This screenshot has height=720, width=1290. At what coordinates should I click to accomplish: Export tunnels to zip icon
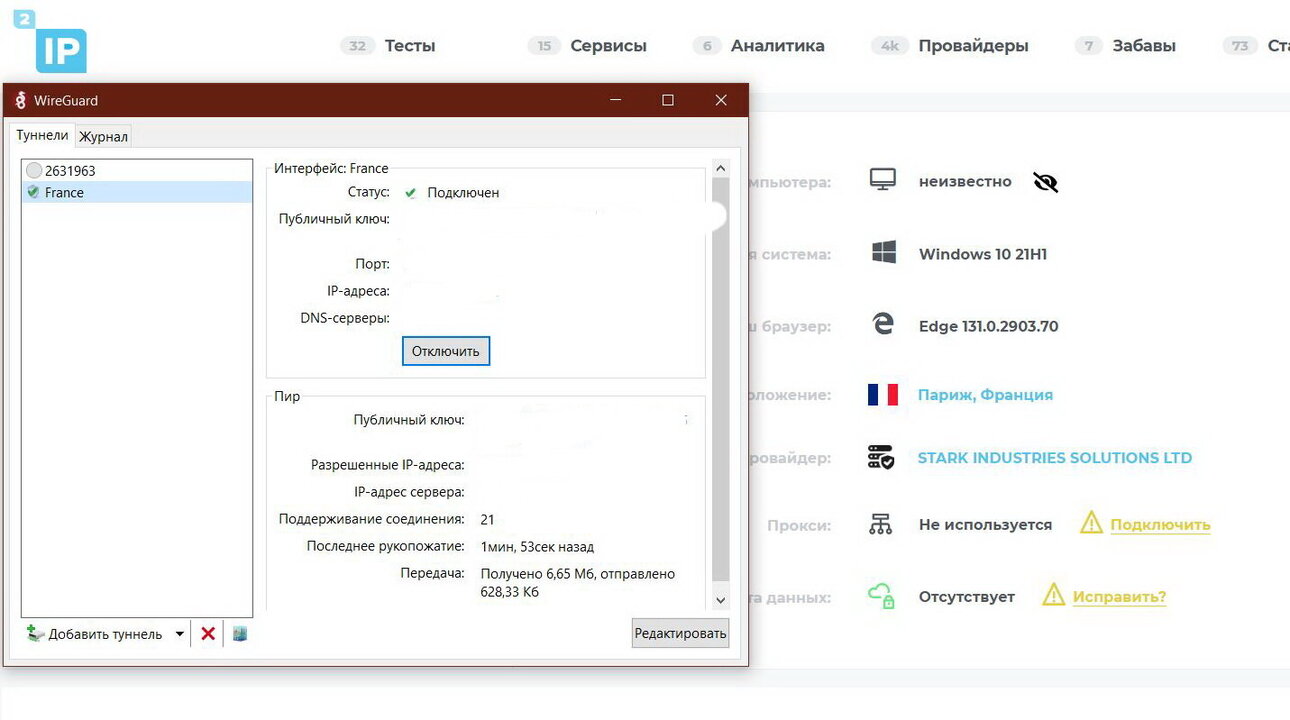coord(240,633)
